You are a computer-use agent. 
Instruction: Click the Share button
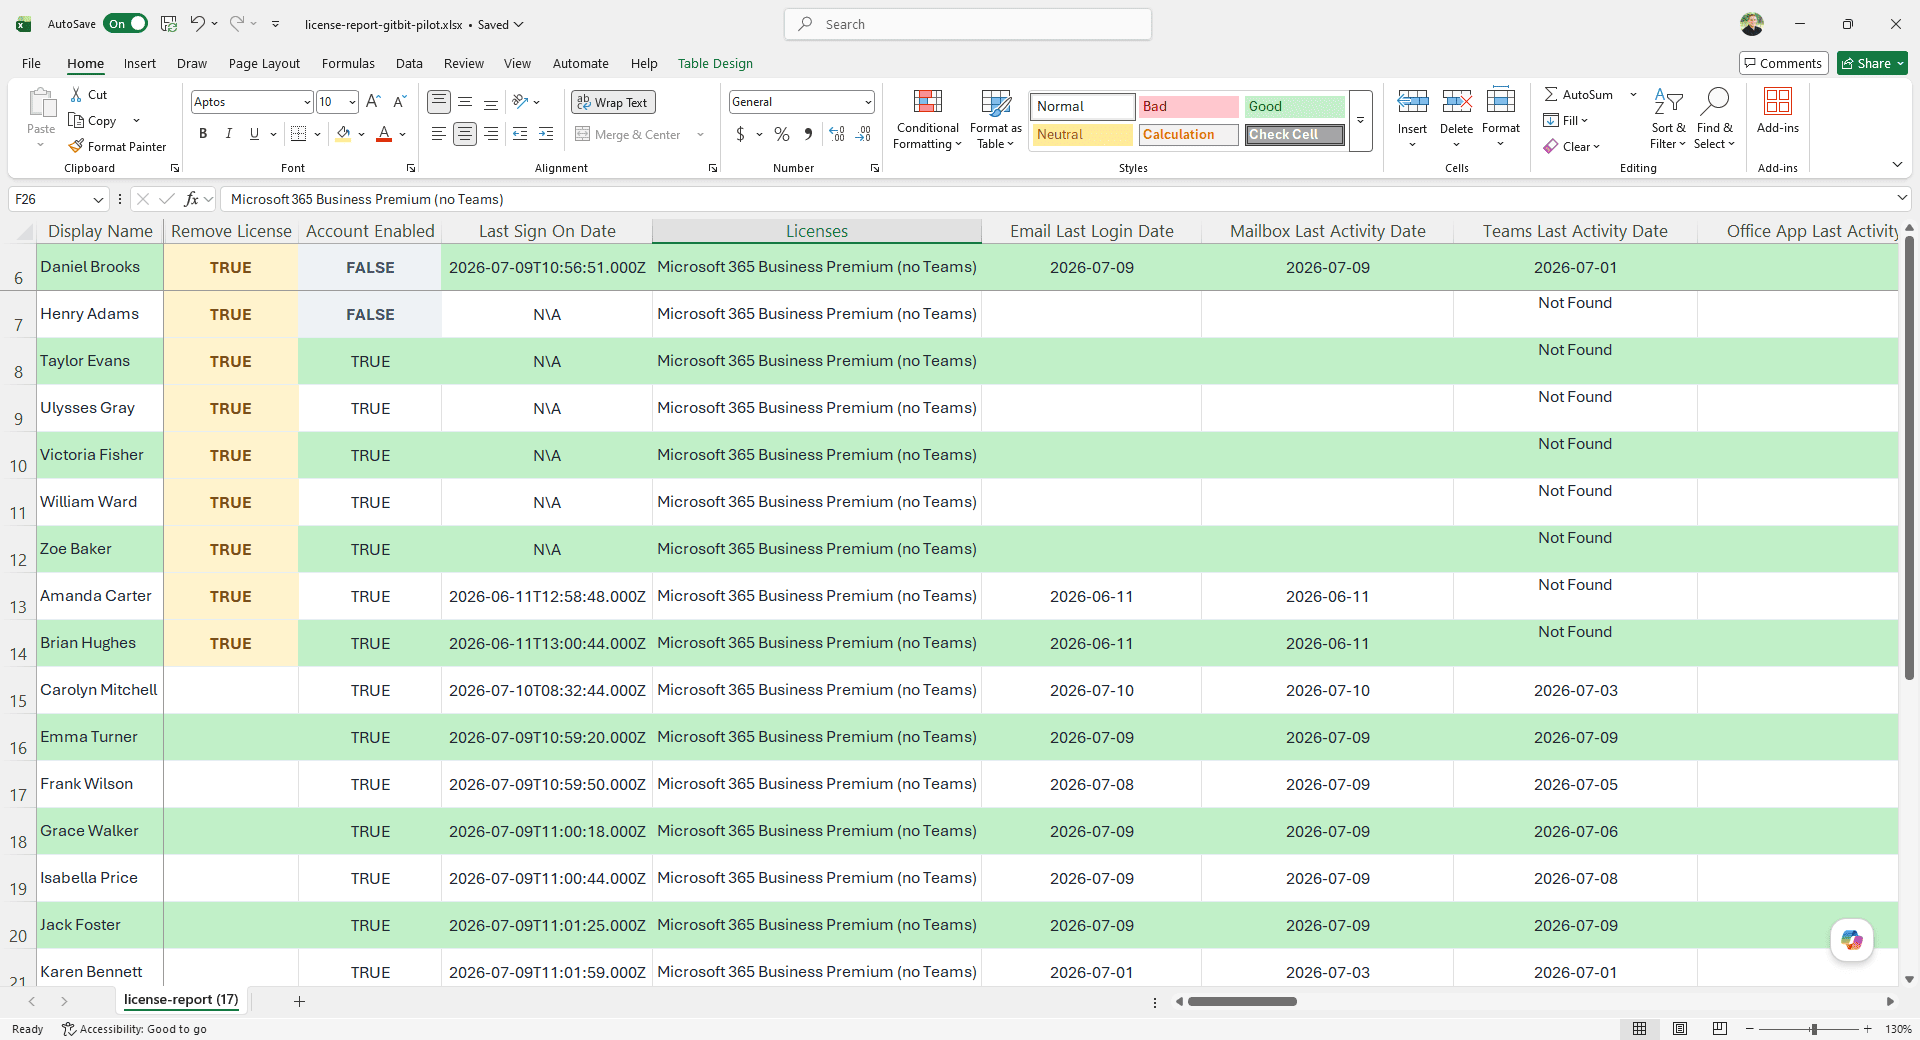tap(1872, 63)
